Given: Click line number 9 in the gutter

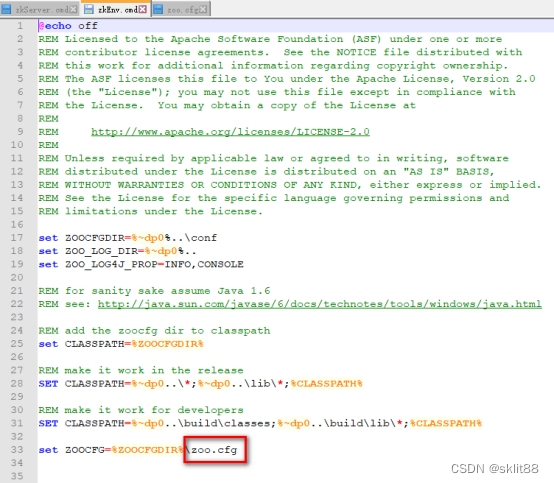Looking at the screenshot, I should [x=20, y=132].
